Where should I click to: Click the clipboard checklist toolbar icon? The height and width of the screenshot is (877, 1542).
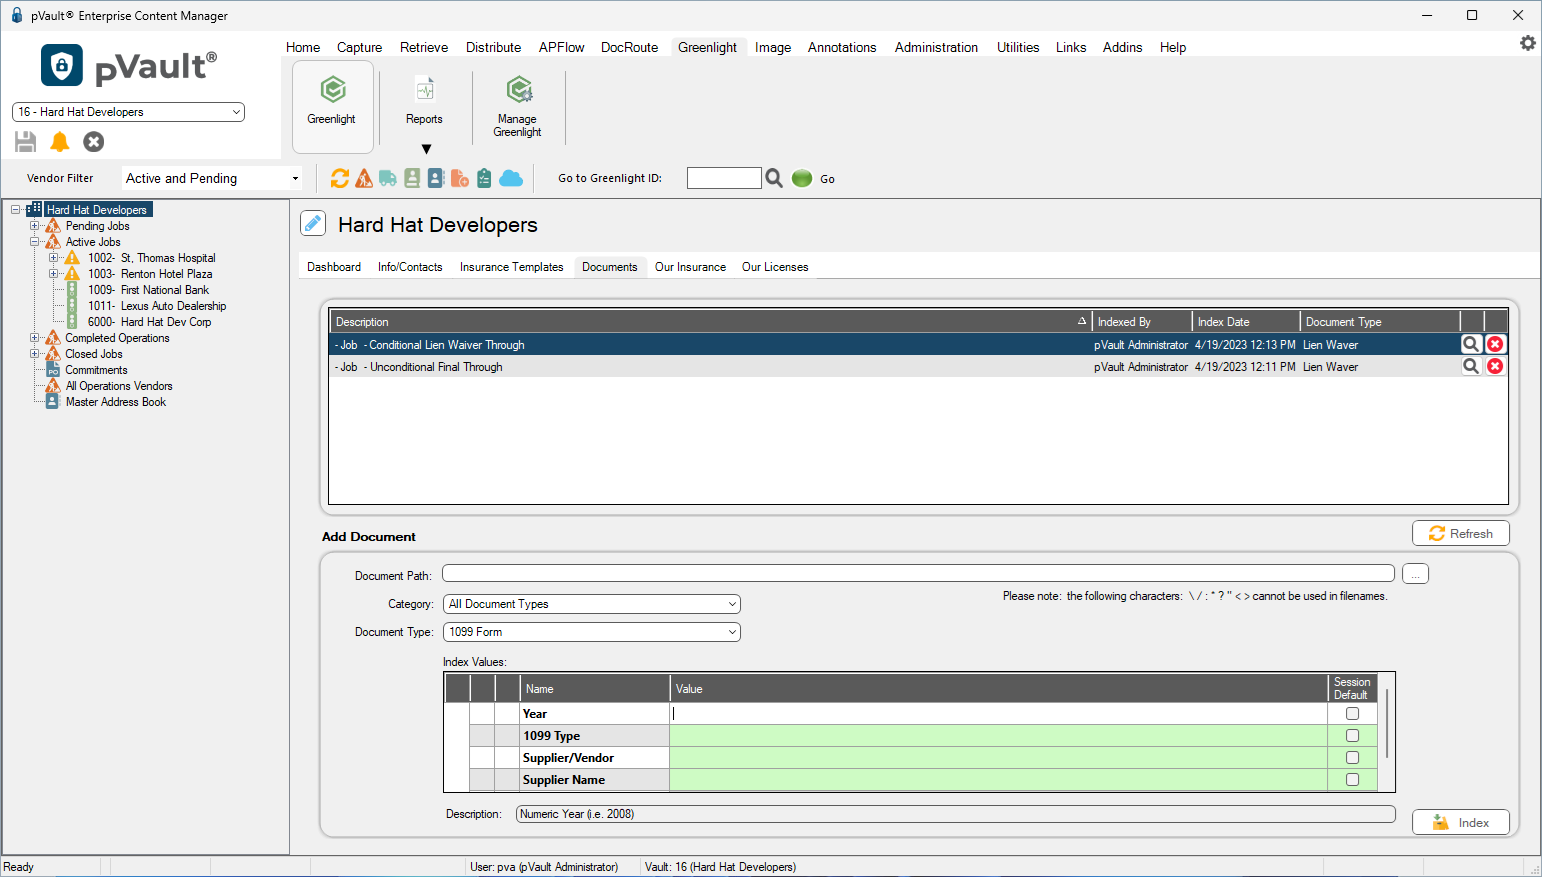coord(484,178)
